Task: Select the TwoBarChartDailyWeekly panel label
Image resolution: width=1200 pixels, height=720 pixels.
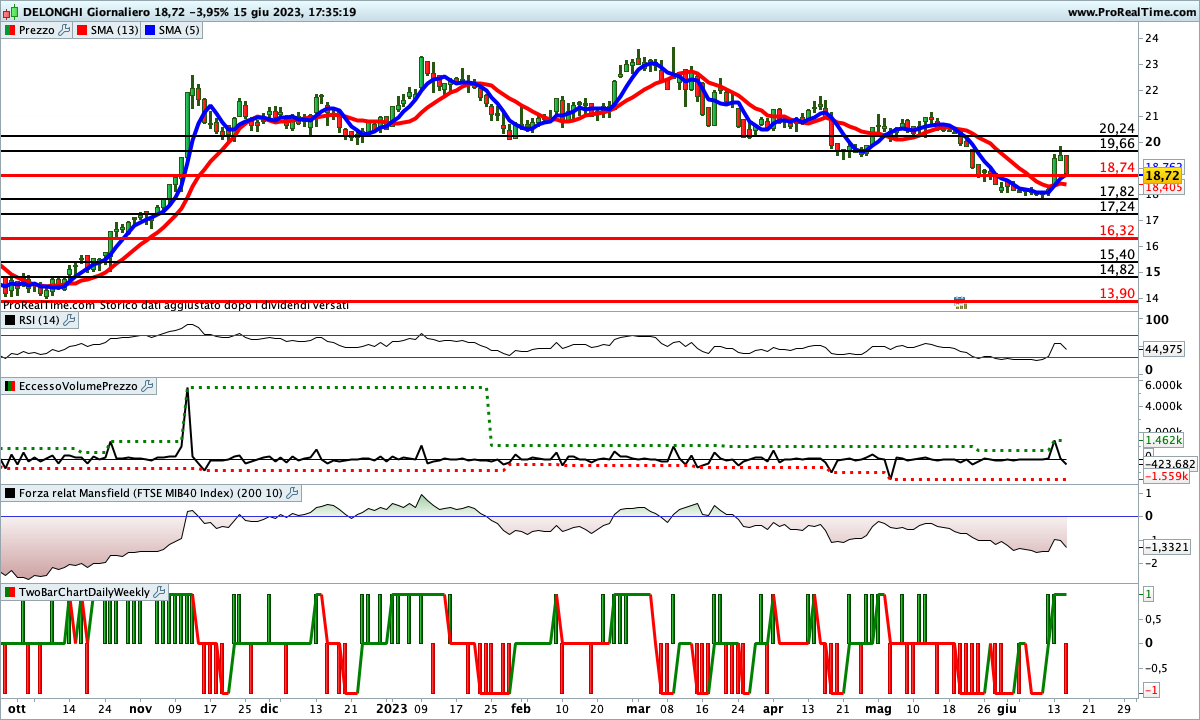Action: (85, 592)
